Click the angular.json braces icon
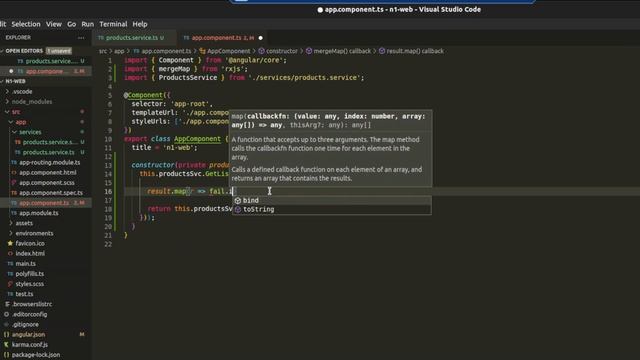This screenshot has width=640, height=360. click(x=6, y=334)
